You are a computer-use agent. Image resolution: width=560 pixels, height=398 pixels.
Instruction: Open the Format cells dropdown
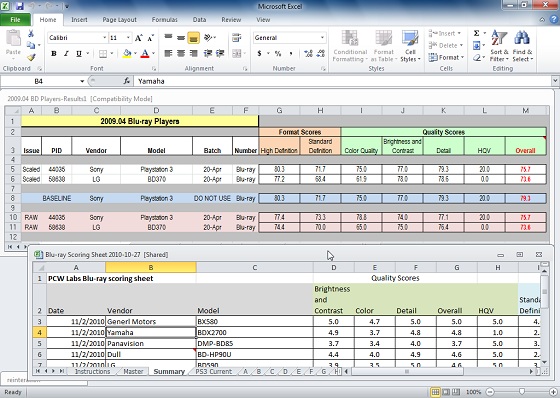[x=446, y=57]
